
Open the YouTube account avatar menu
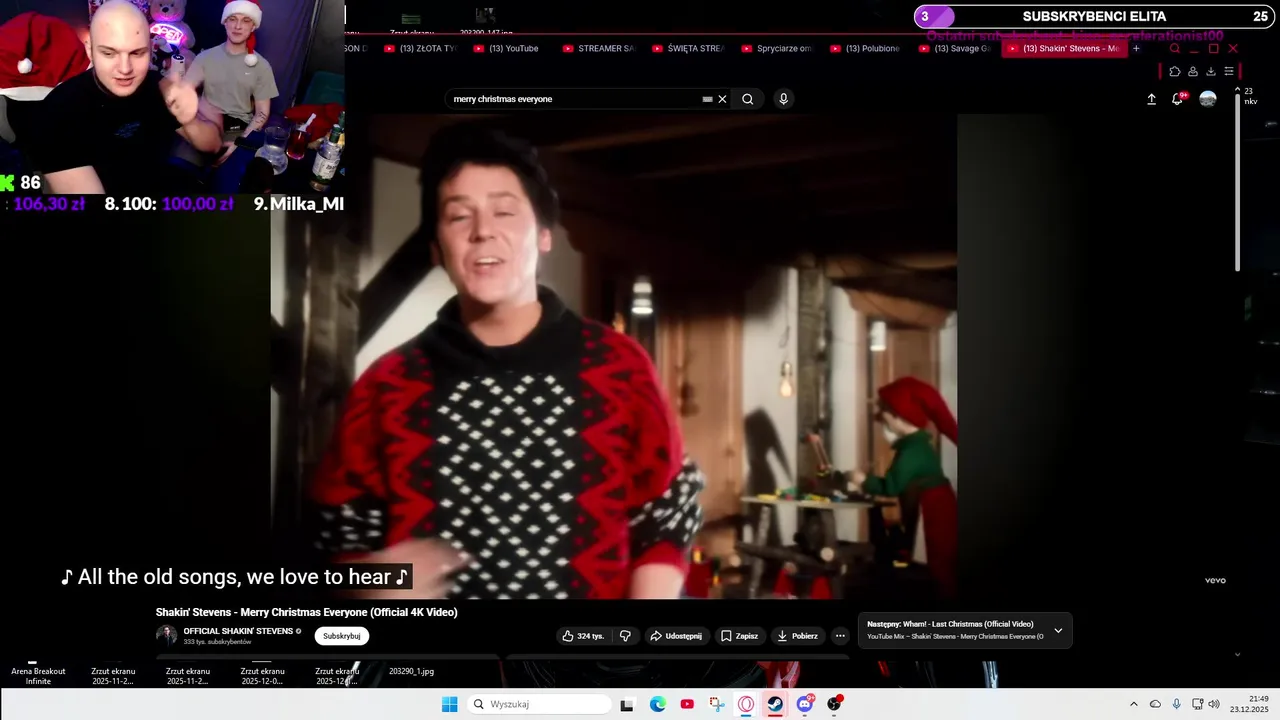click(x=1208, y=99)
